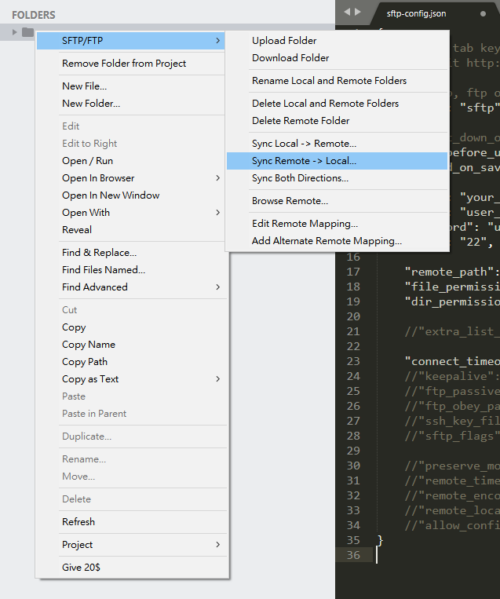Choose Copy Path entry
Viewport: 500px width, 599px height.
[x=132, y=362]
